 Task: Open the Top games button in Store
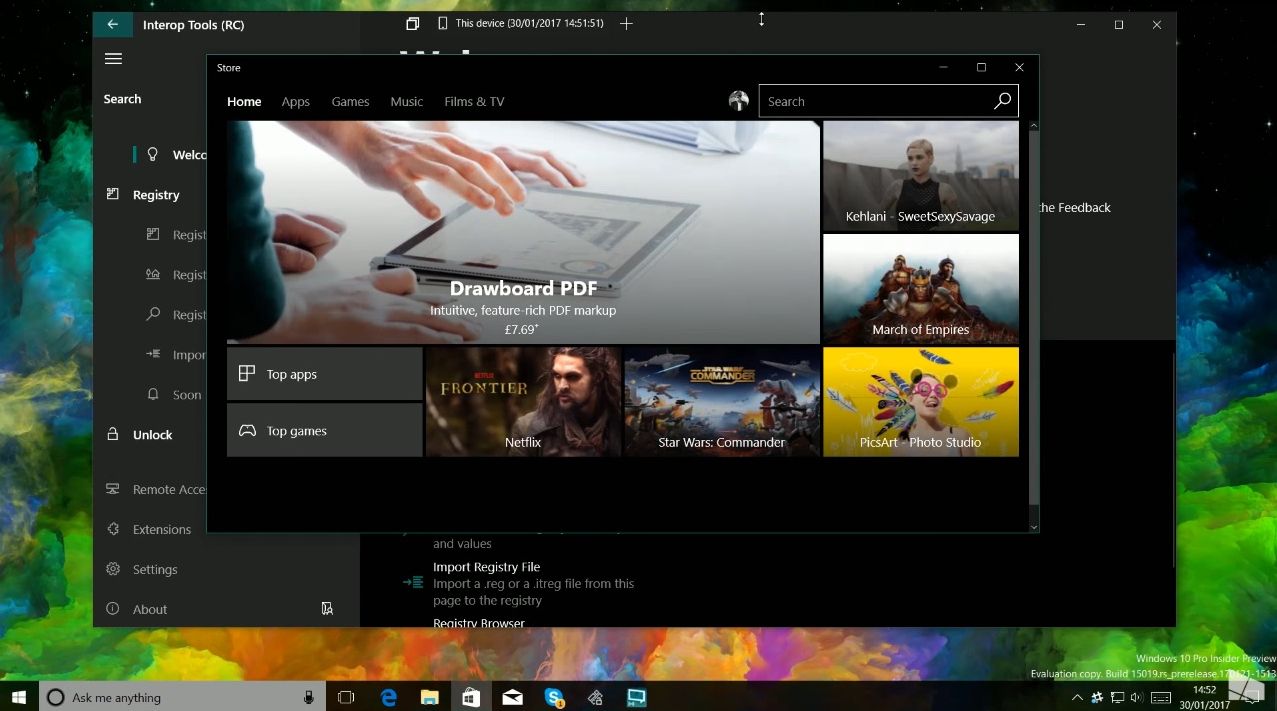(x=325, y=430)
